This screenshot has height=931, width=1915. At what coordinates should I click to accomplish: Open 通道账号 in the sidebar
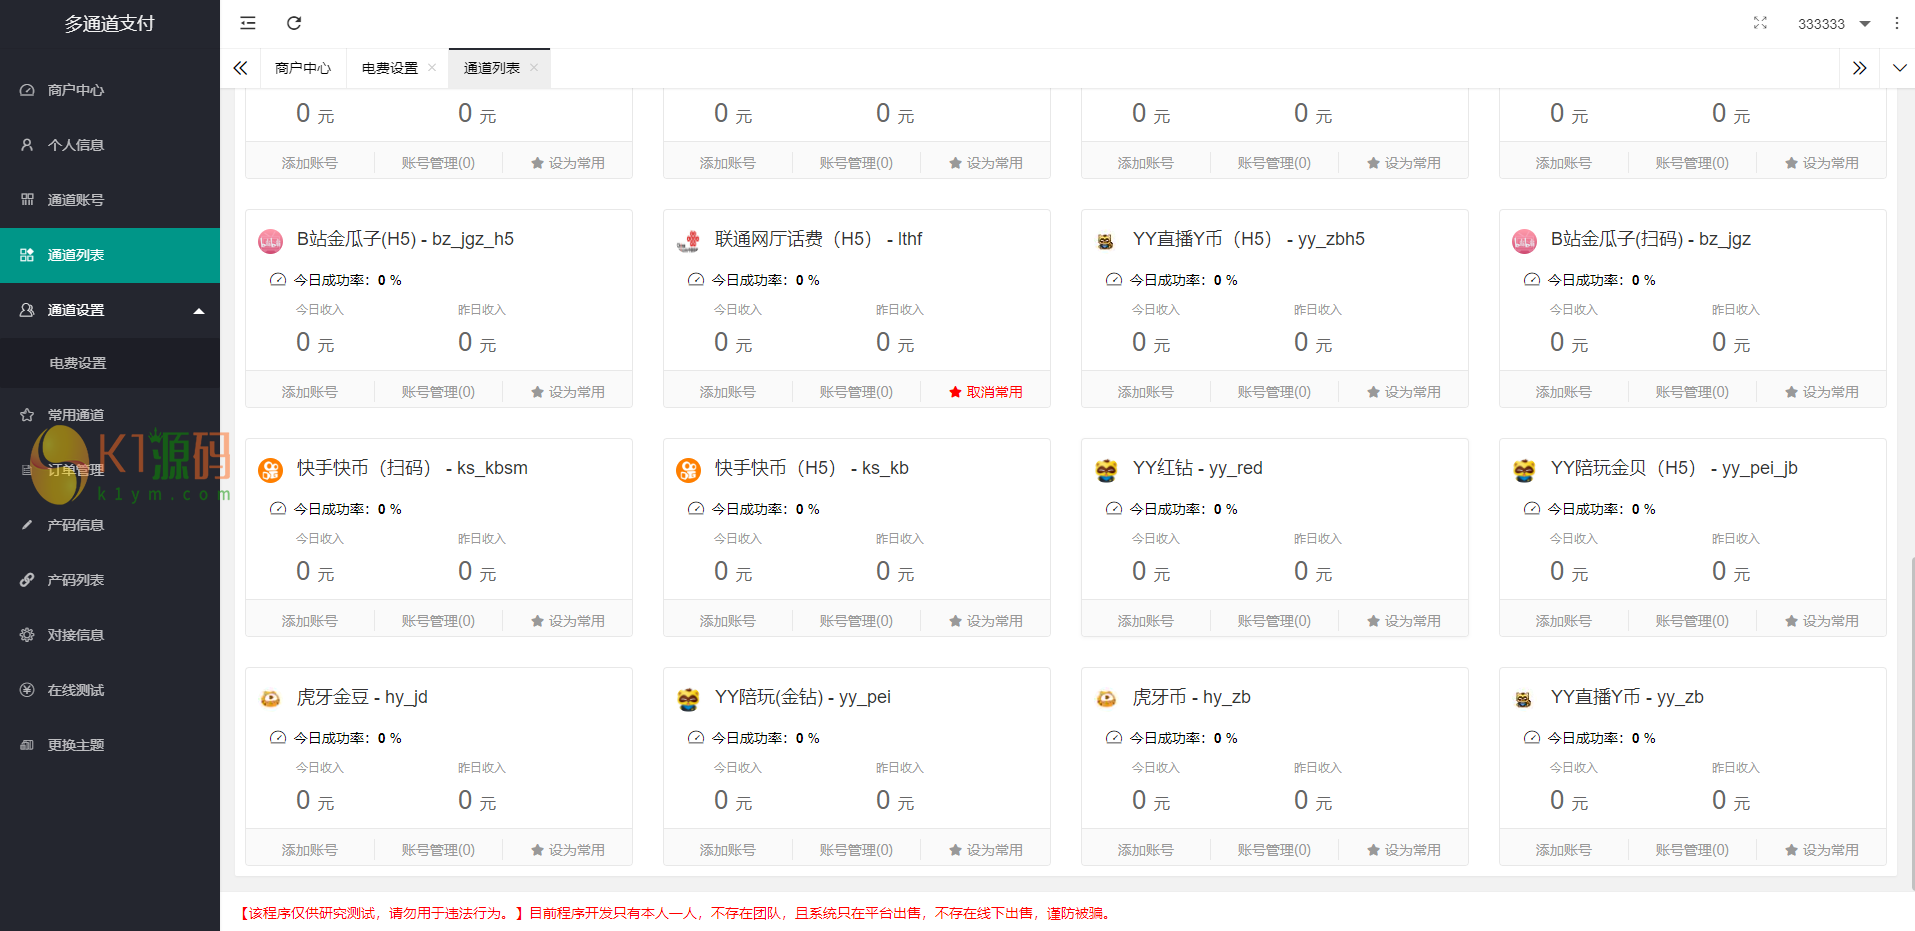pyautogui.click(x=110, y=200)
